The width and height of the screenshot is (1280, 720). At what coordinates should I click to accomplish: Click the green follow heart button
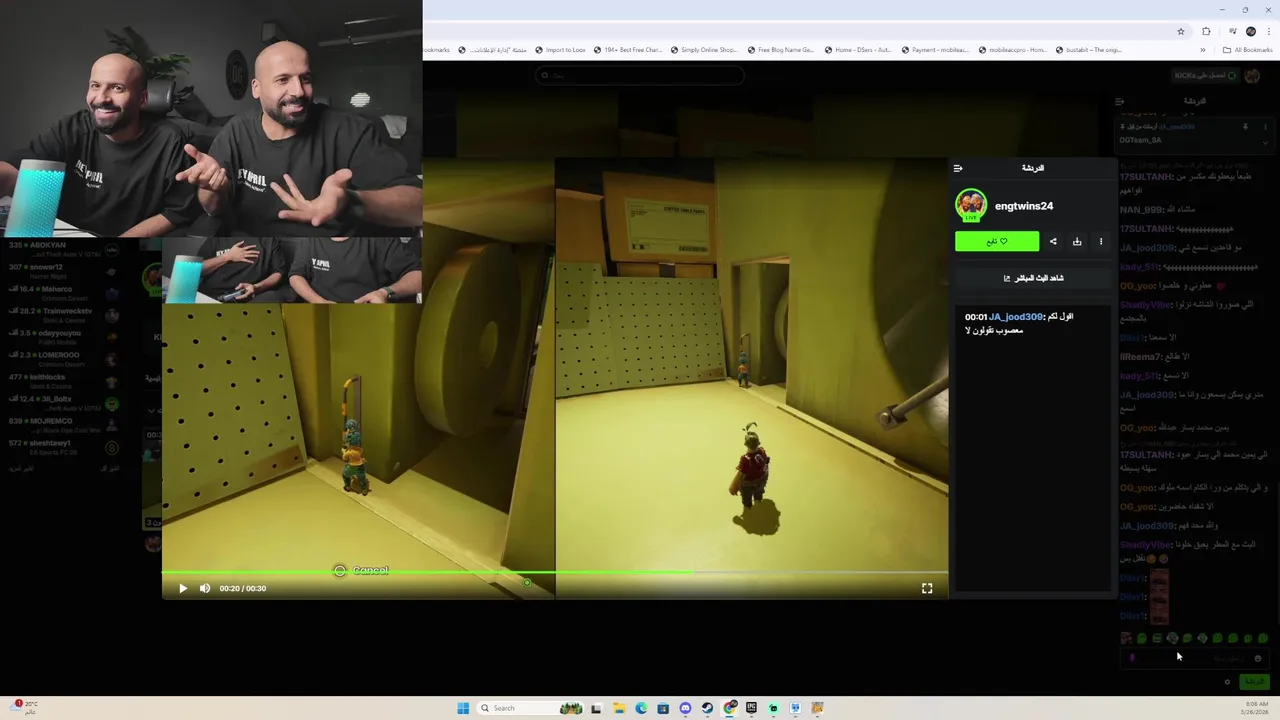click(x=997, y=241)
